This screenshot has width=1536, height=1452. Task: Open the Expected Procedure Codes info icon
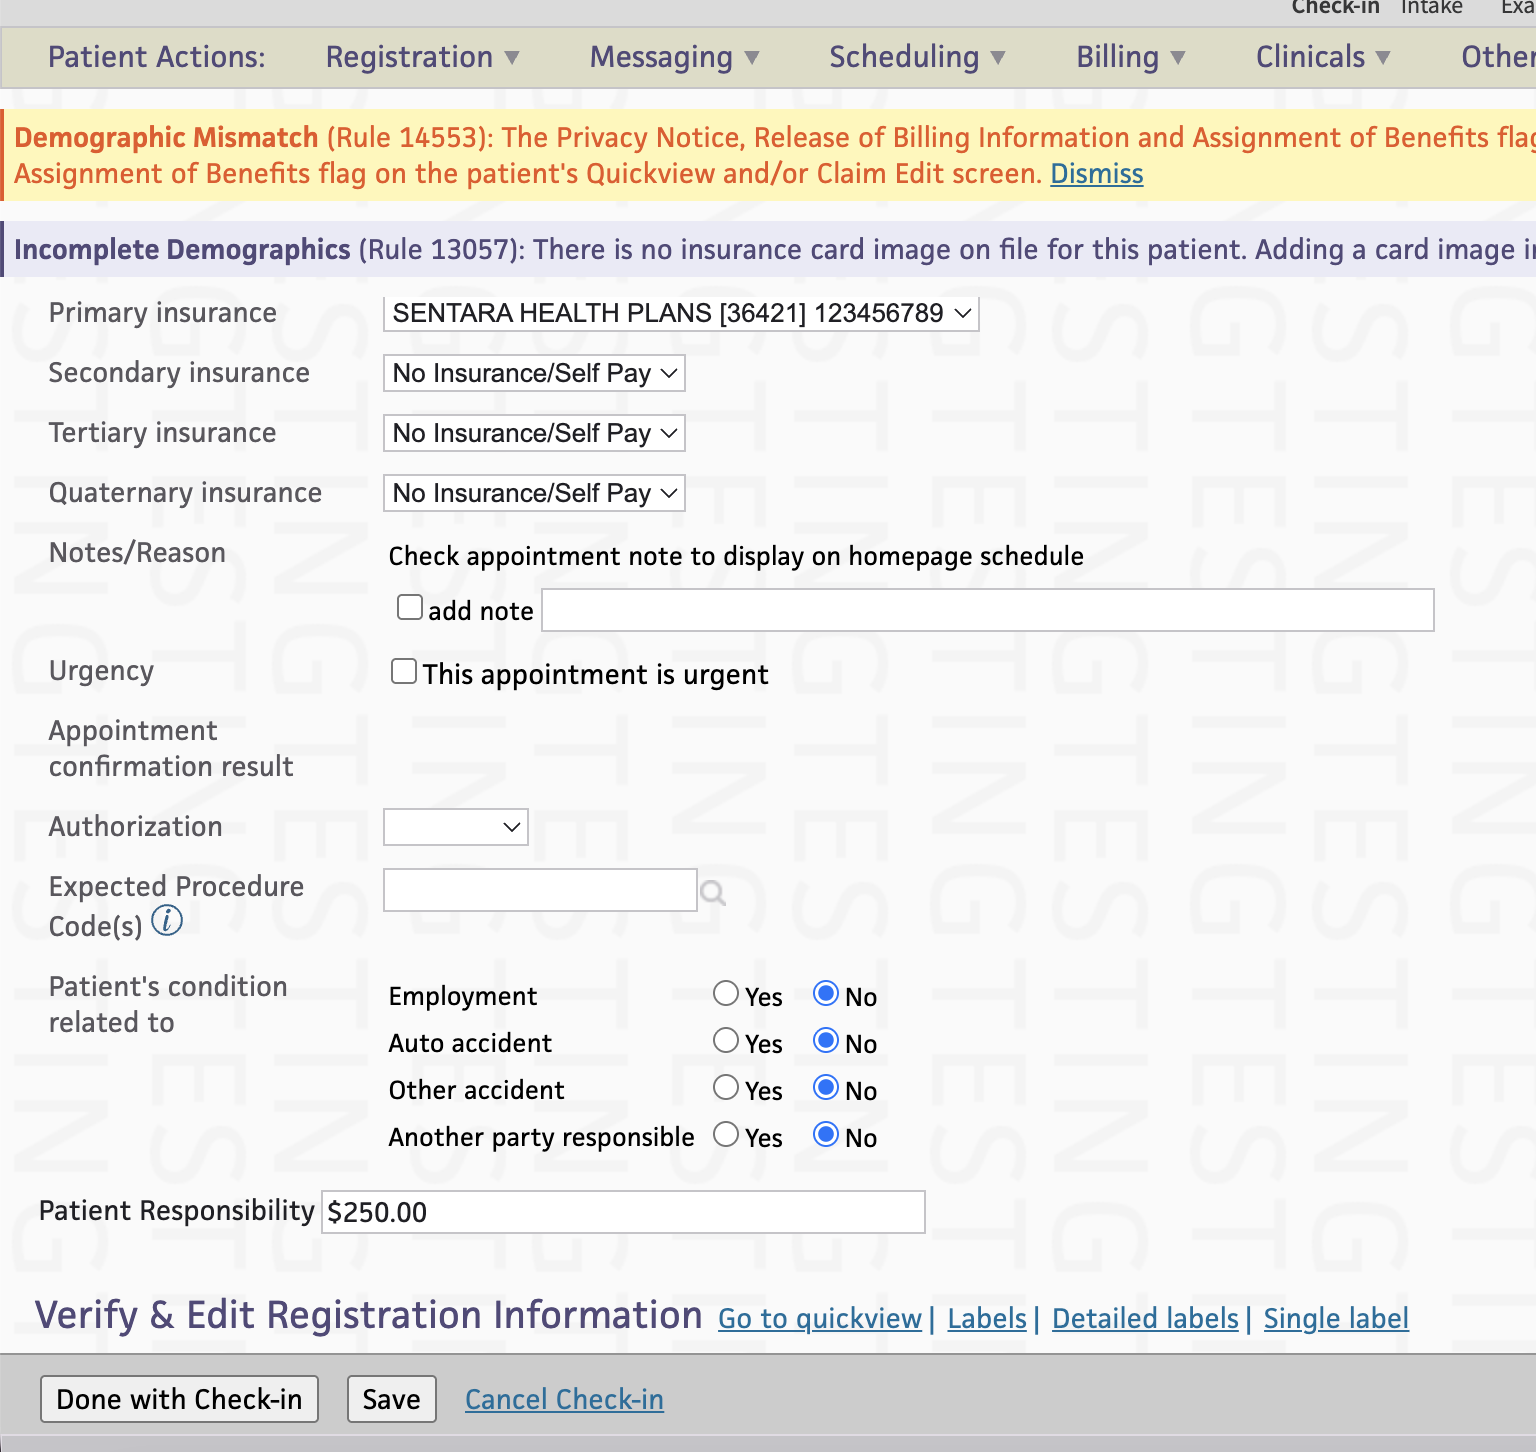(167, 922)
